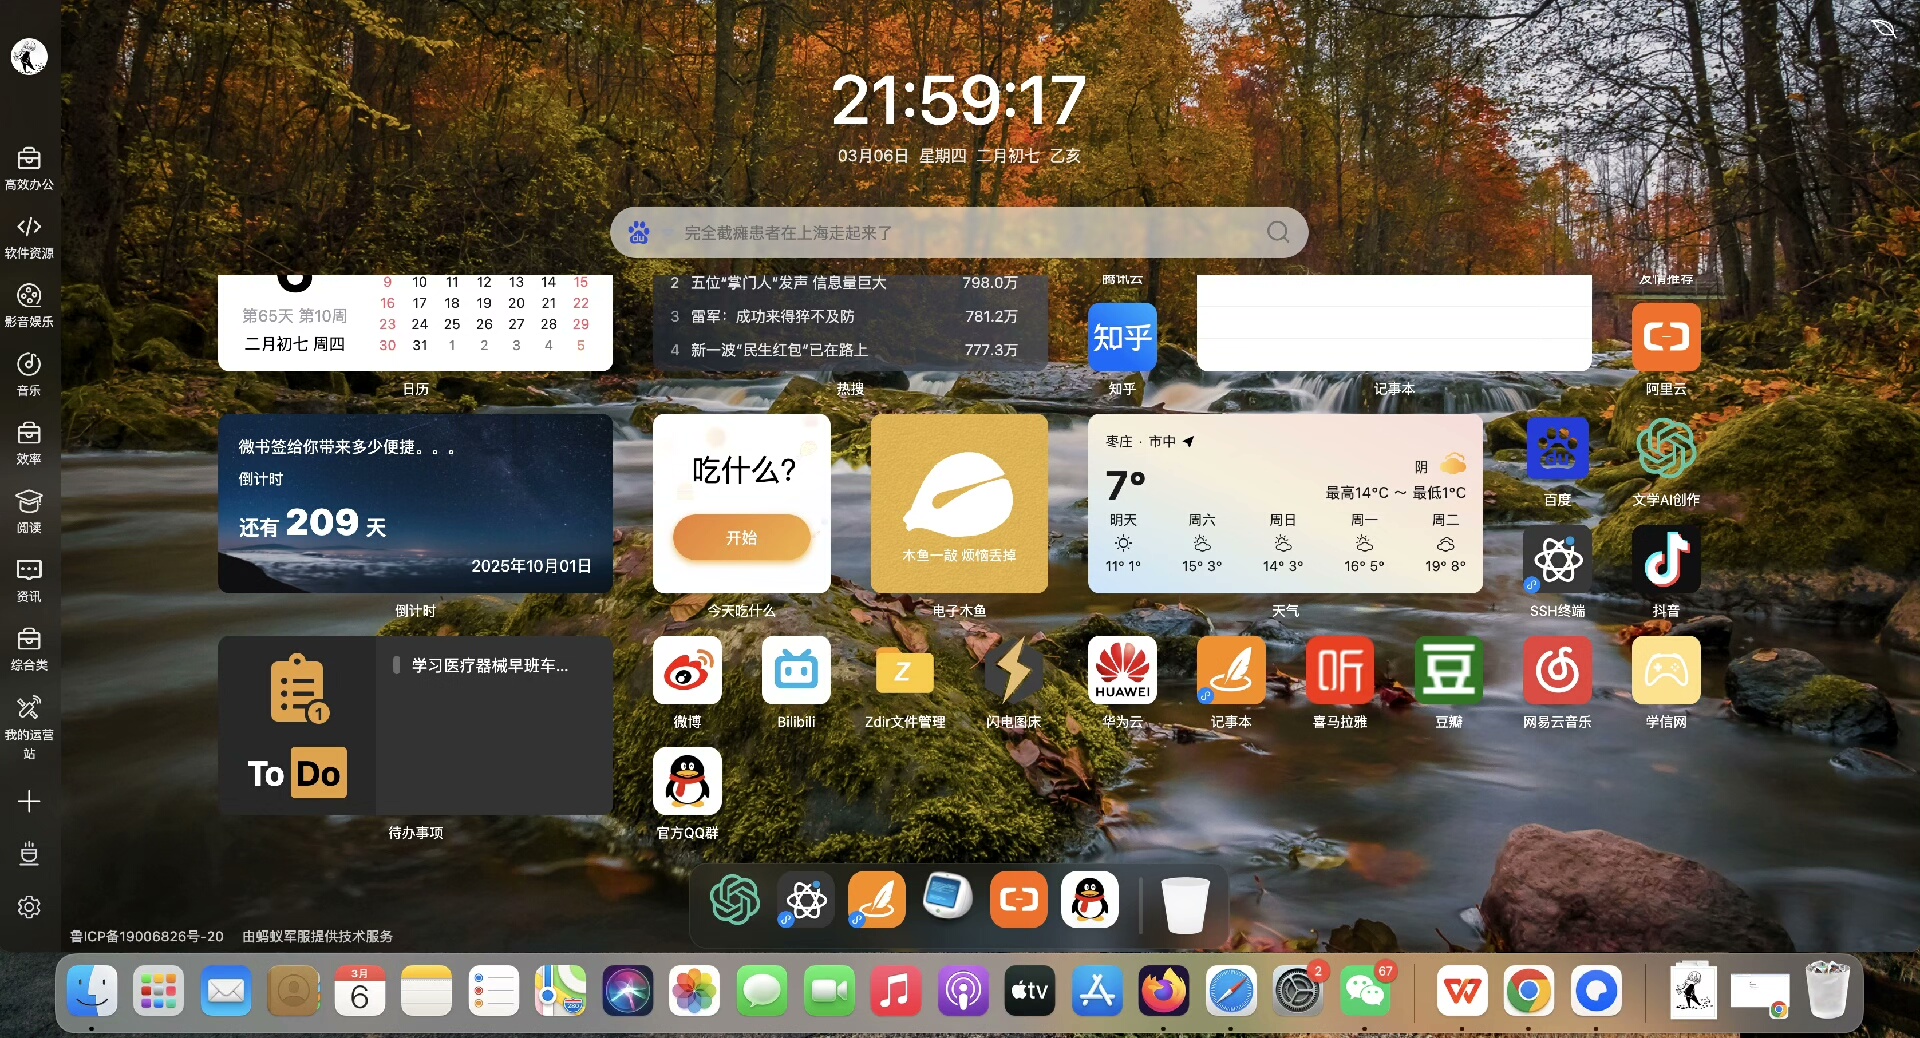
Task: Click the to-do entry 学习医疗器械早班车...
Action: 490,665
